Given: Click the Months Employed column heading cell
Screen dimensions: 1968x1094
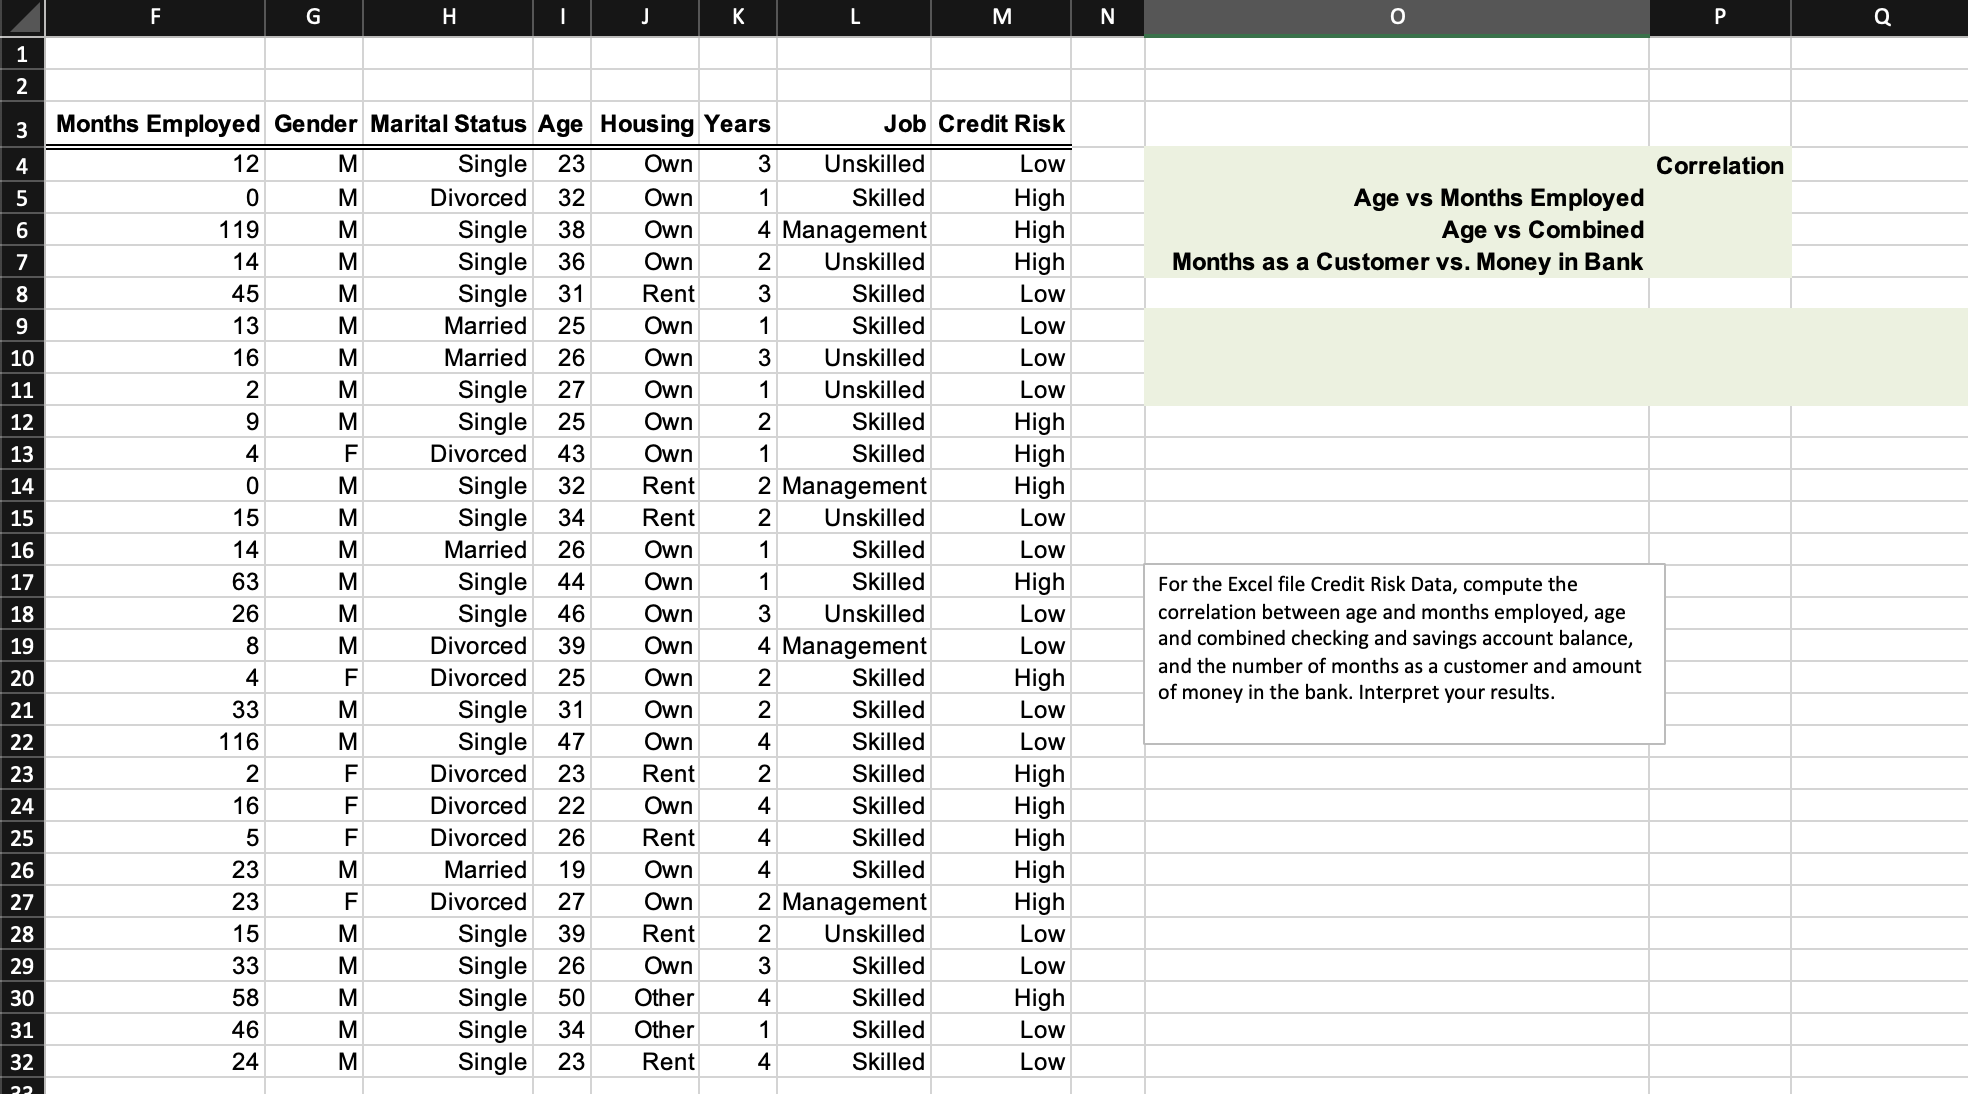Looking at the screenshot, I should (x=156, y=124).
